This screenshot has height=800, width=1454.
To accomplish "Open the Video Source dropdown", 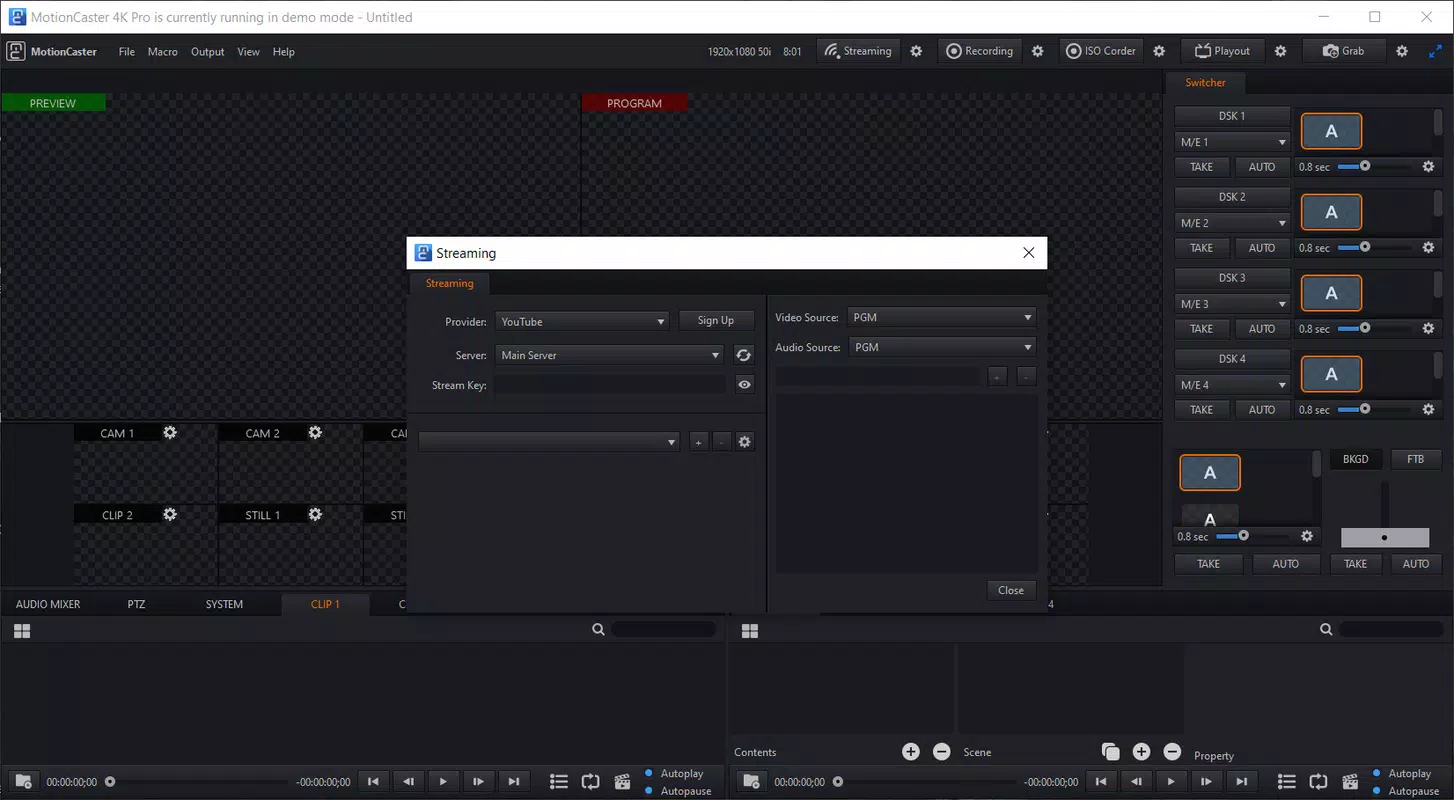I will point(941,317).
